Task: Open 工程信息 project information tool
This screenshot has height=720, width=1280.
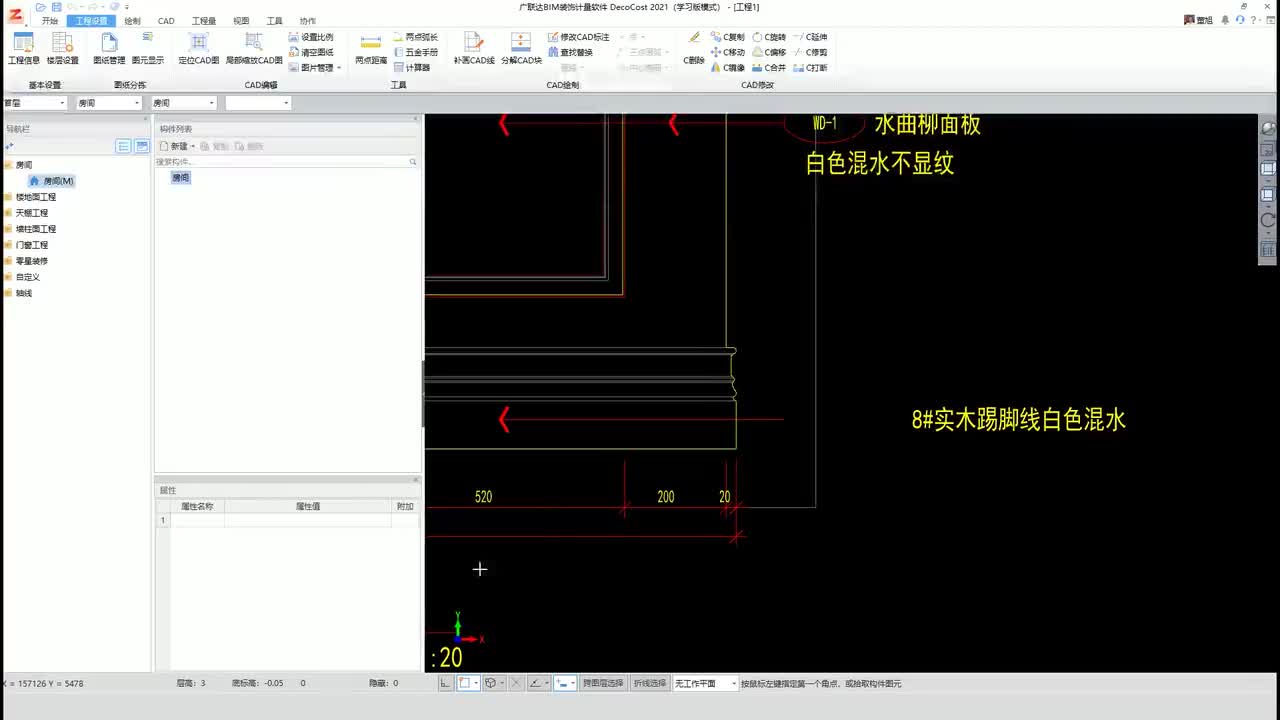Action: pyautogui.click(x=24, y=48)
